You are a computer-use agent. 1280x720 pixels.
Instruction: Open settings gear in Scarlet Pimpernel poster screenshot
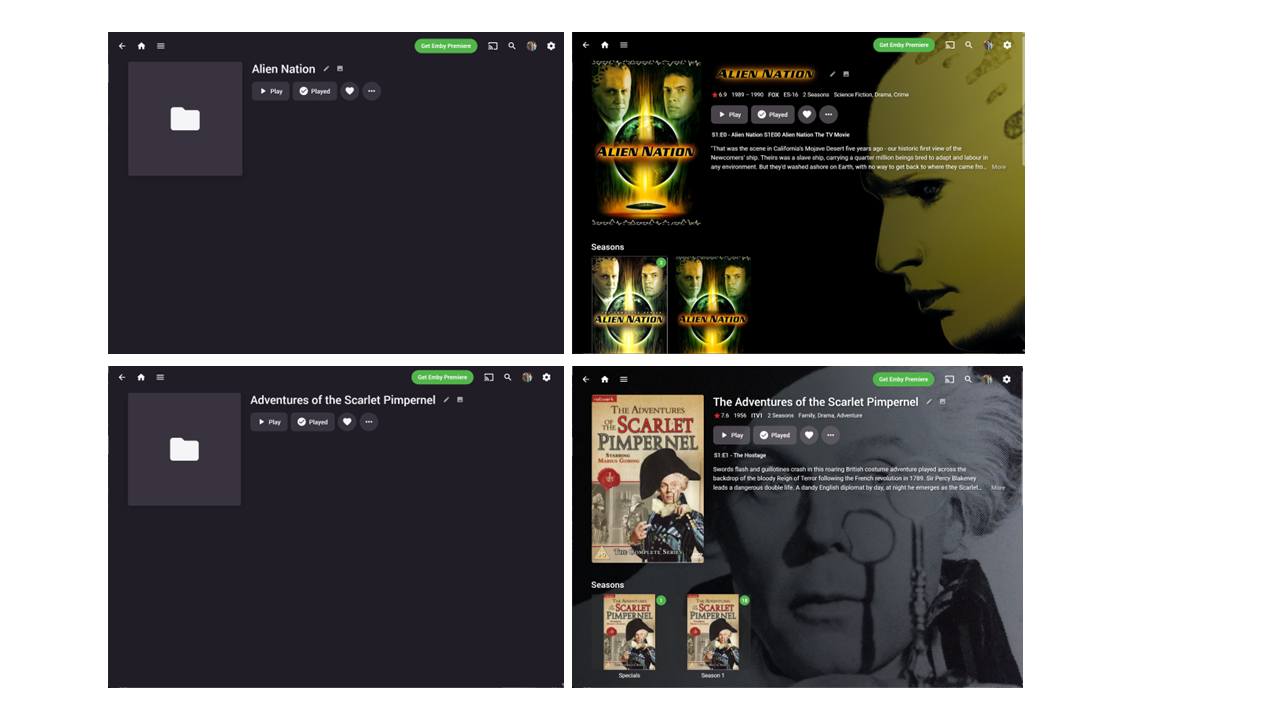click(1006, 379)
